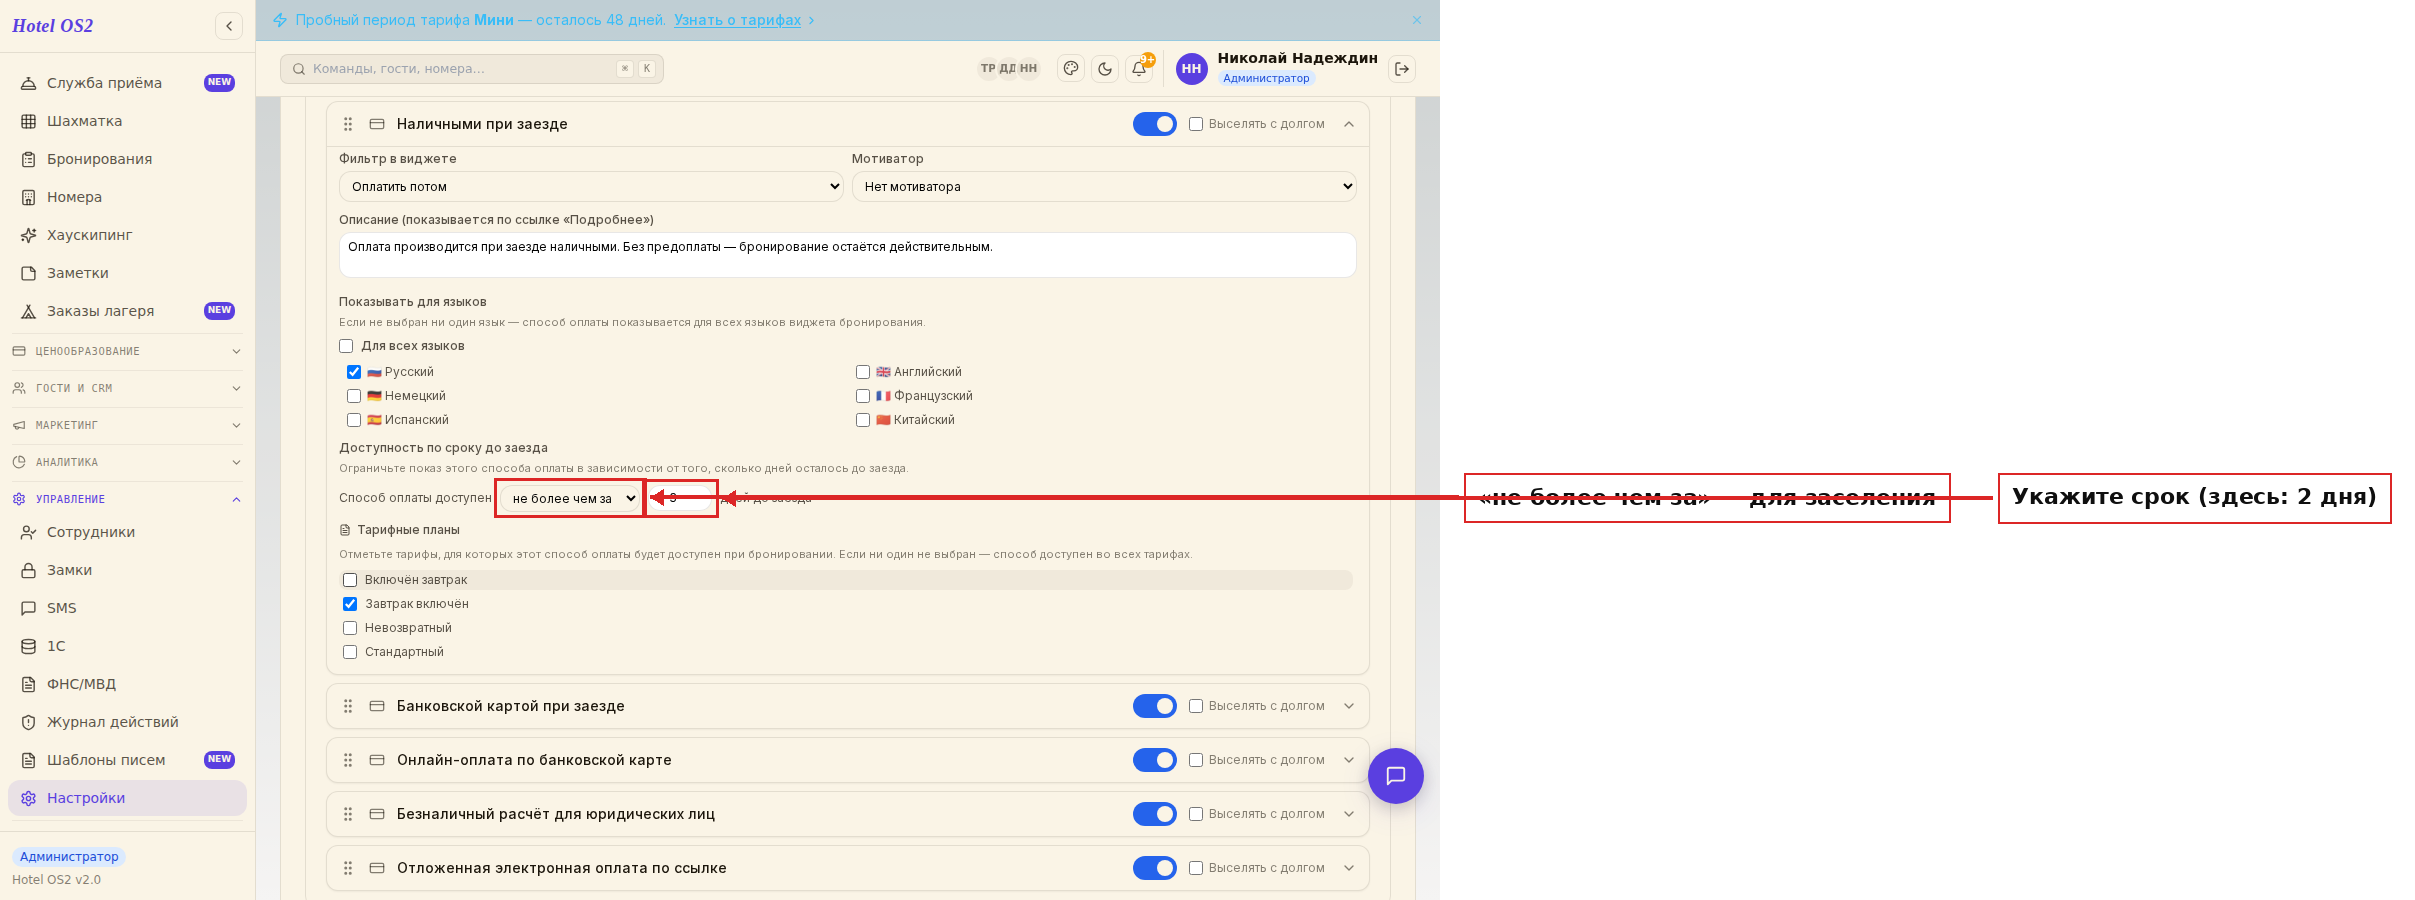
Task: Open the Мотиватор dropdown
Action: tap(1104, 187)
